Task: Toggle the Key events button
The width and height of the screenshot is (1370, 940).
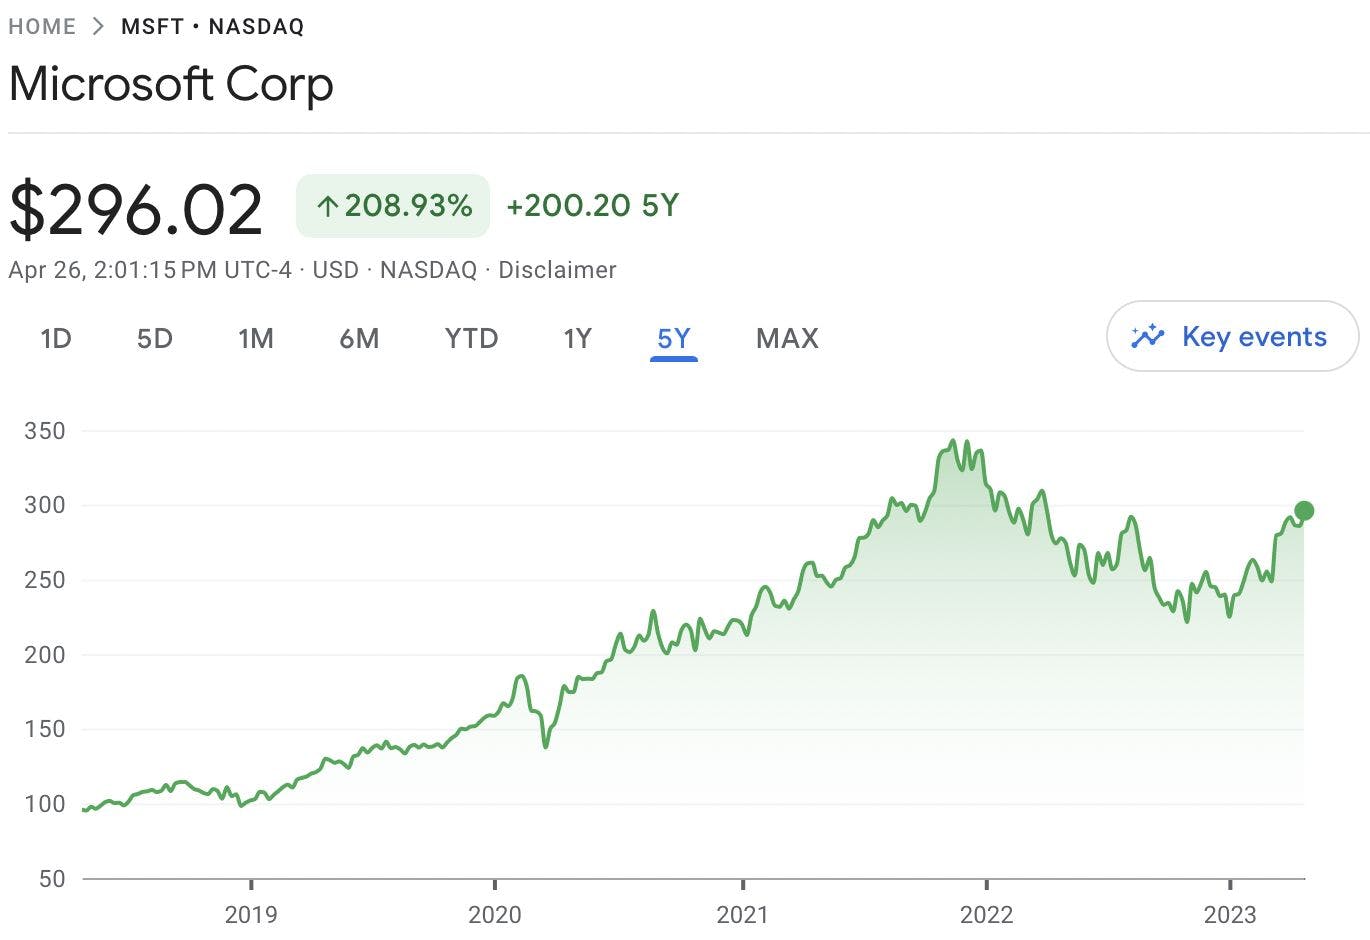Action: tap(1232, 336)
